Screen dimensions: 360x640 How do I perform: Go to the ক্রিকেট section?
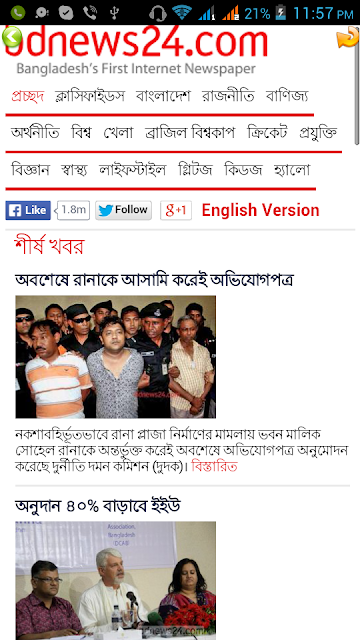pyautogui.click(x=267, y=133)
